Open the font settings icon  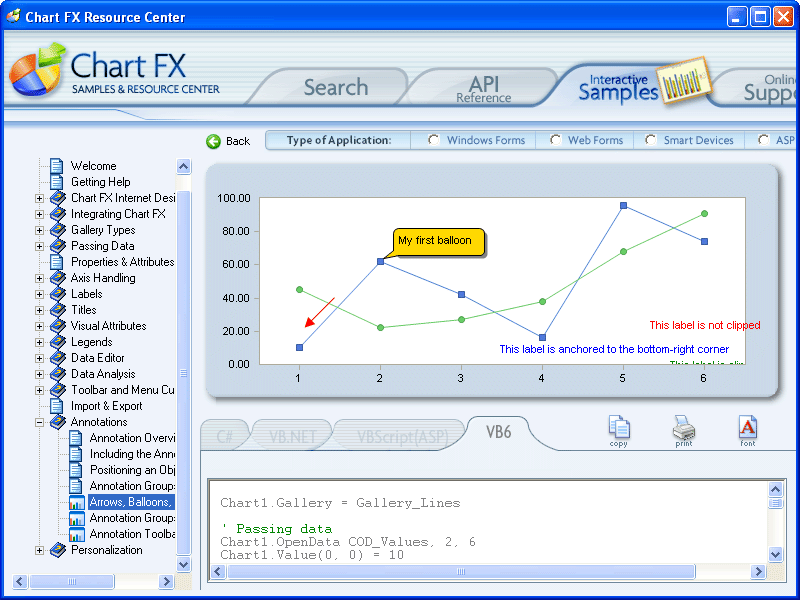(747, 427)
